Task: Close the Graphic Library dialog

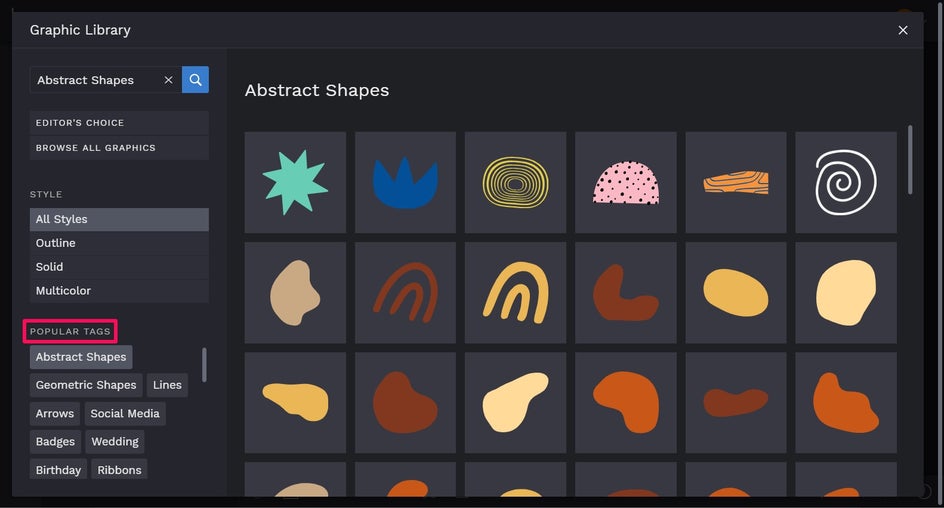Action: pos(902,30)
